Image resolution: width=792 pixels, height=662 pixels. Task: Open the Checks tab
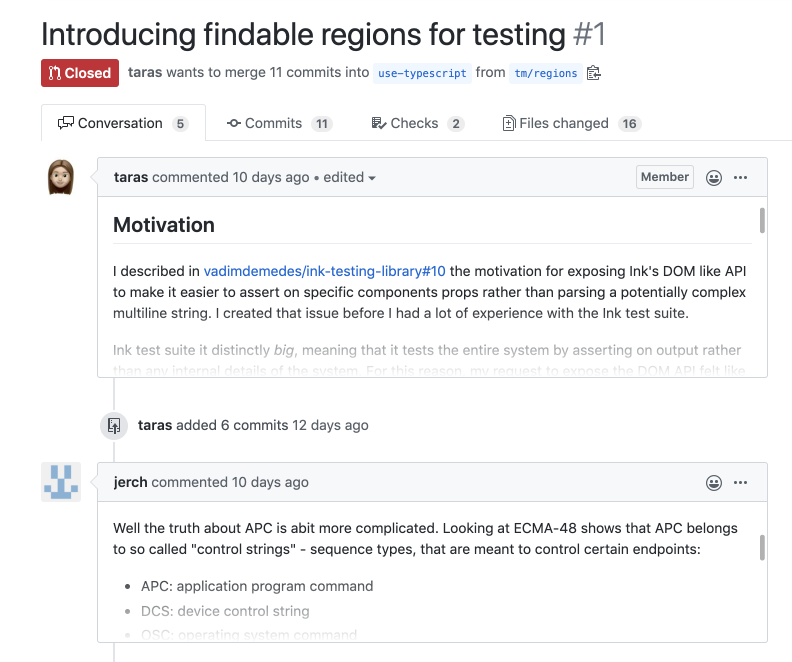[x=416, y=124]
